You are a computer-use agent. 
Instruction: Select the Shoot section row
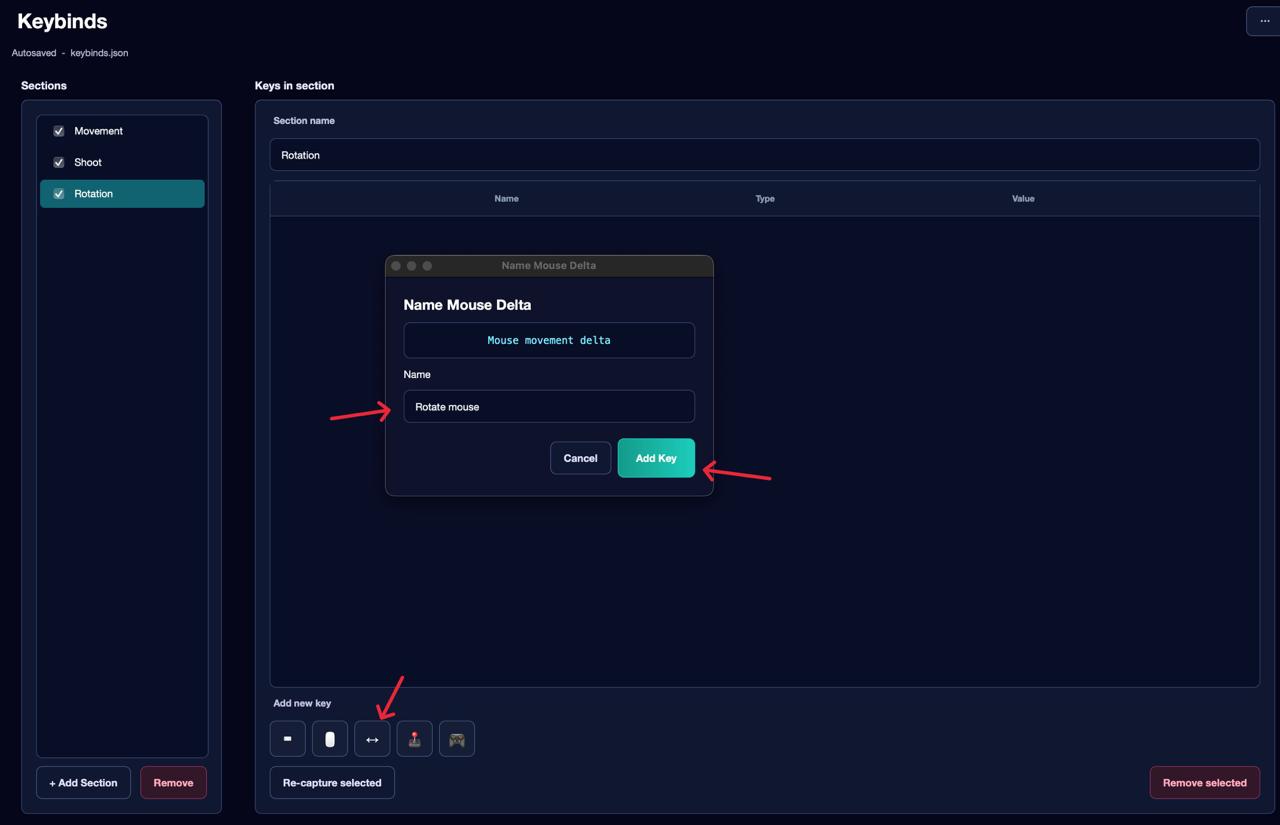coord(122,162)
